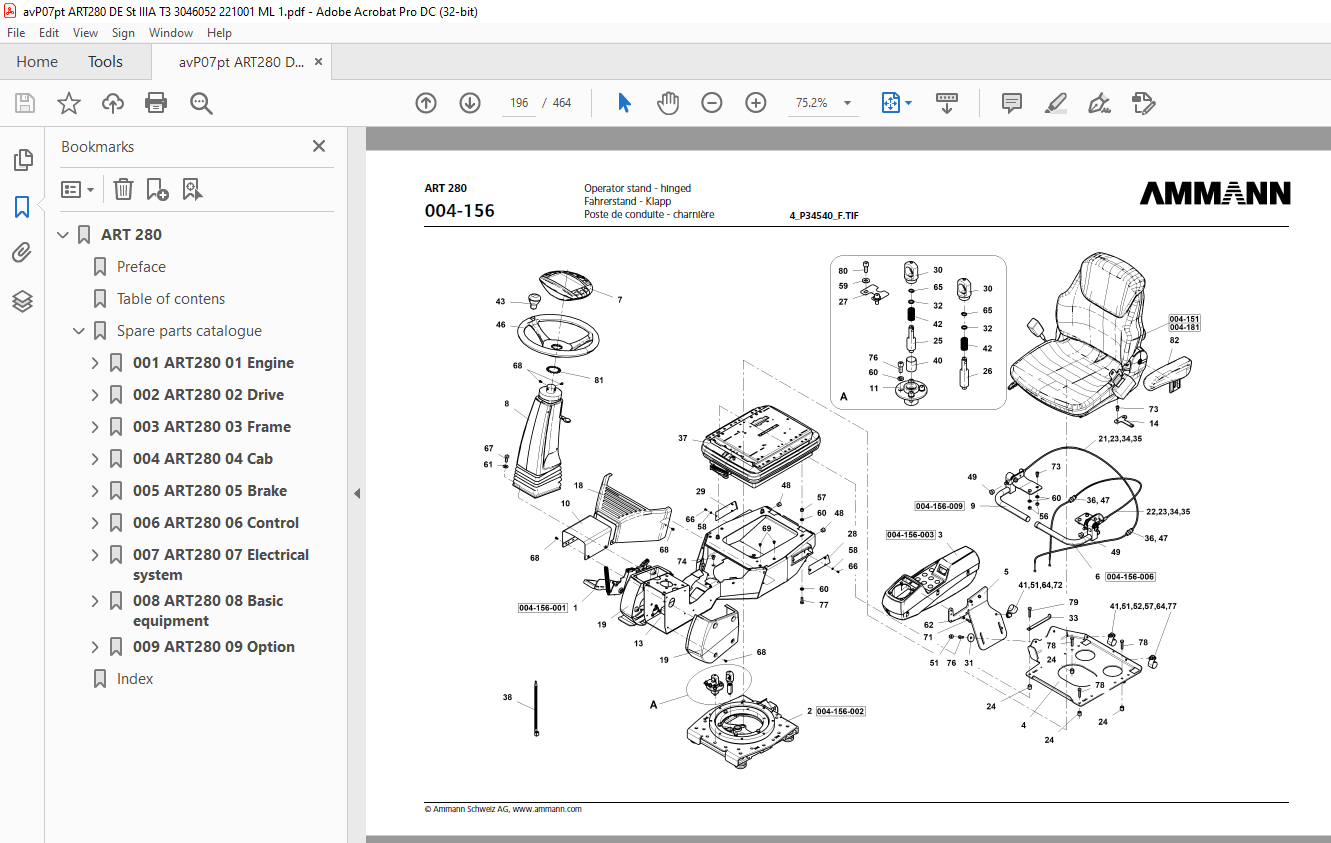Collapse the navigation pane with the arrow
Image resolution: width=1331 pixels, height=843 pixels.
(x=357, y=493)
